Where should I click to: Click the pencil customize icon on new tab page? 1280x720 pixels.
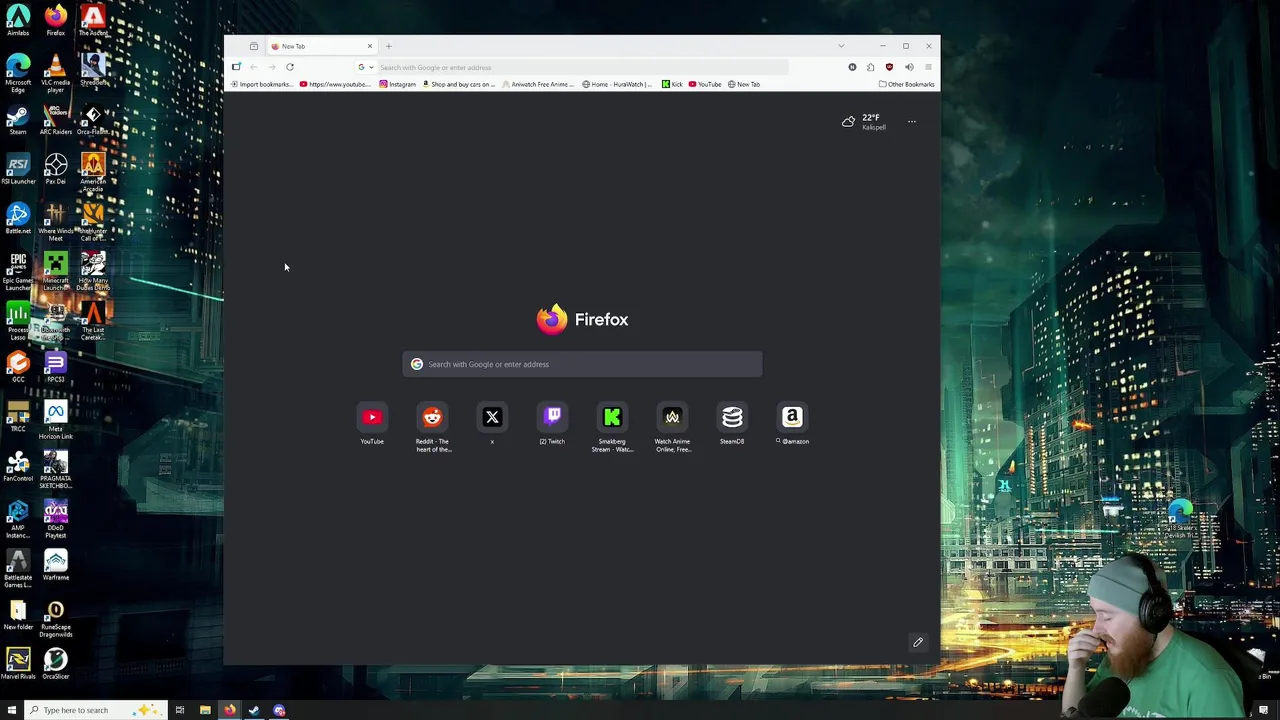pyautogui.click(x=918, y=642)
